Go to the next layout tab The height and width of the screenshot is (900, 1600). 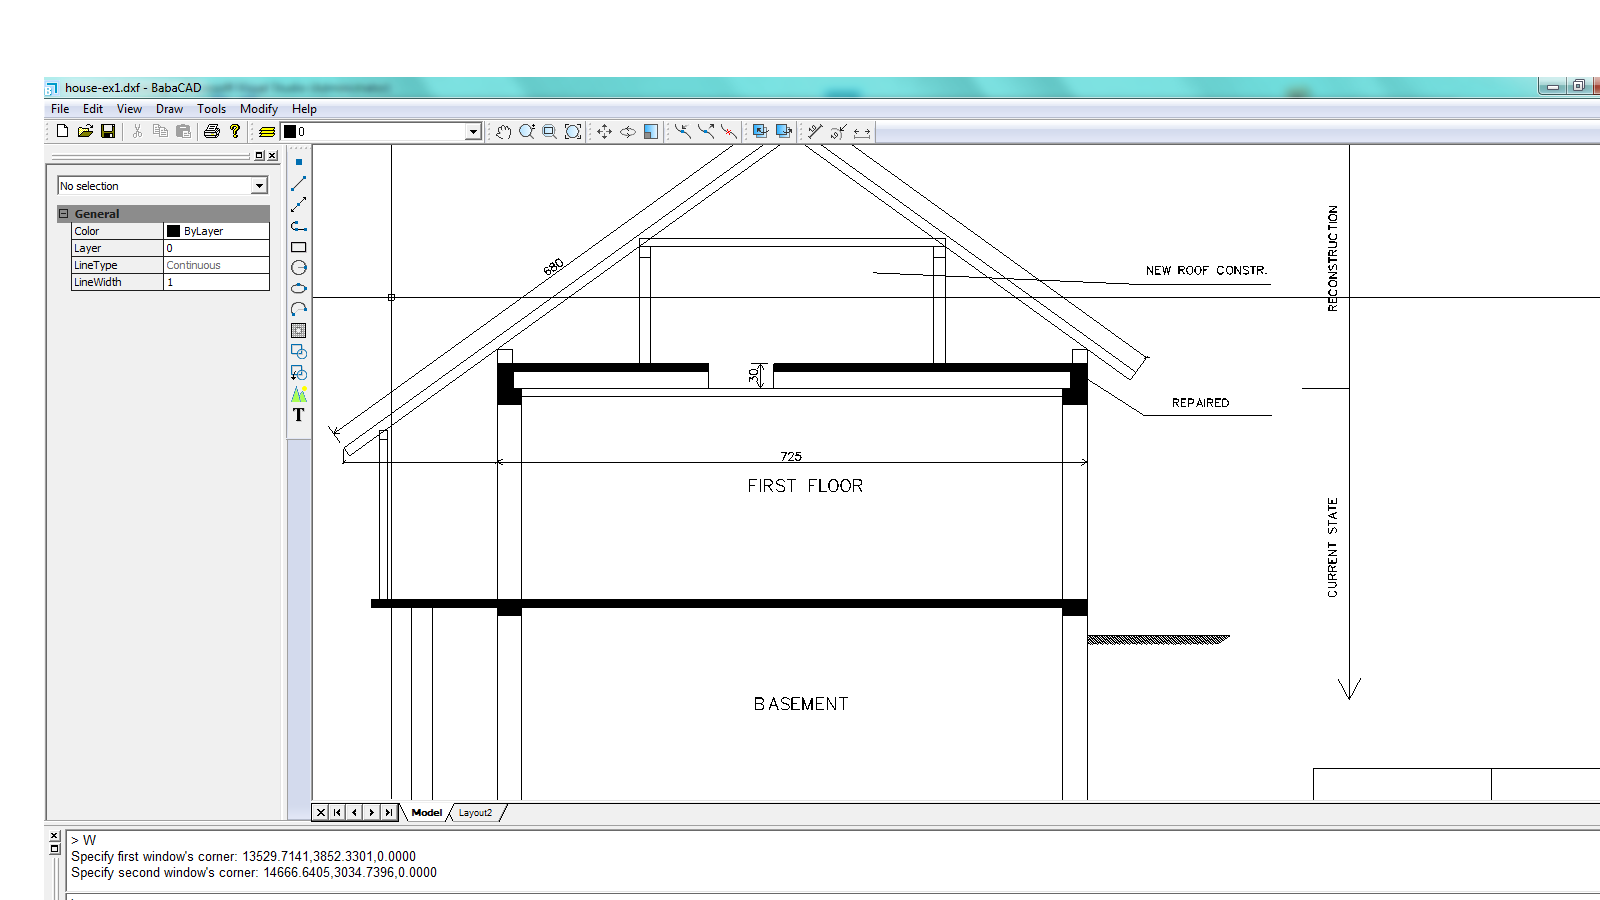pos(372,813)
